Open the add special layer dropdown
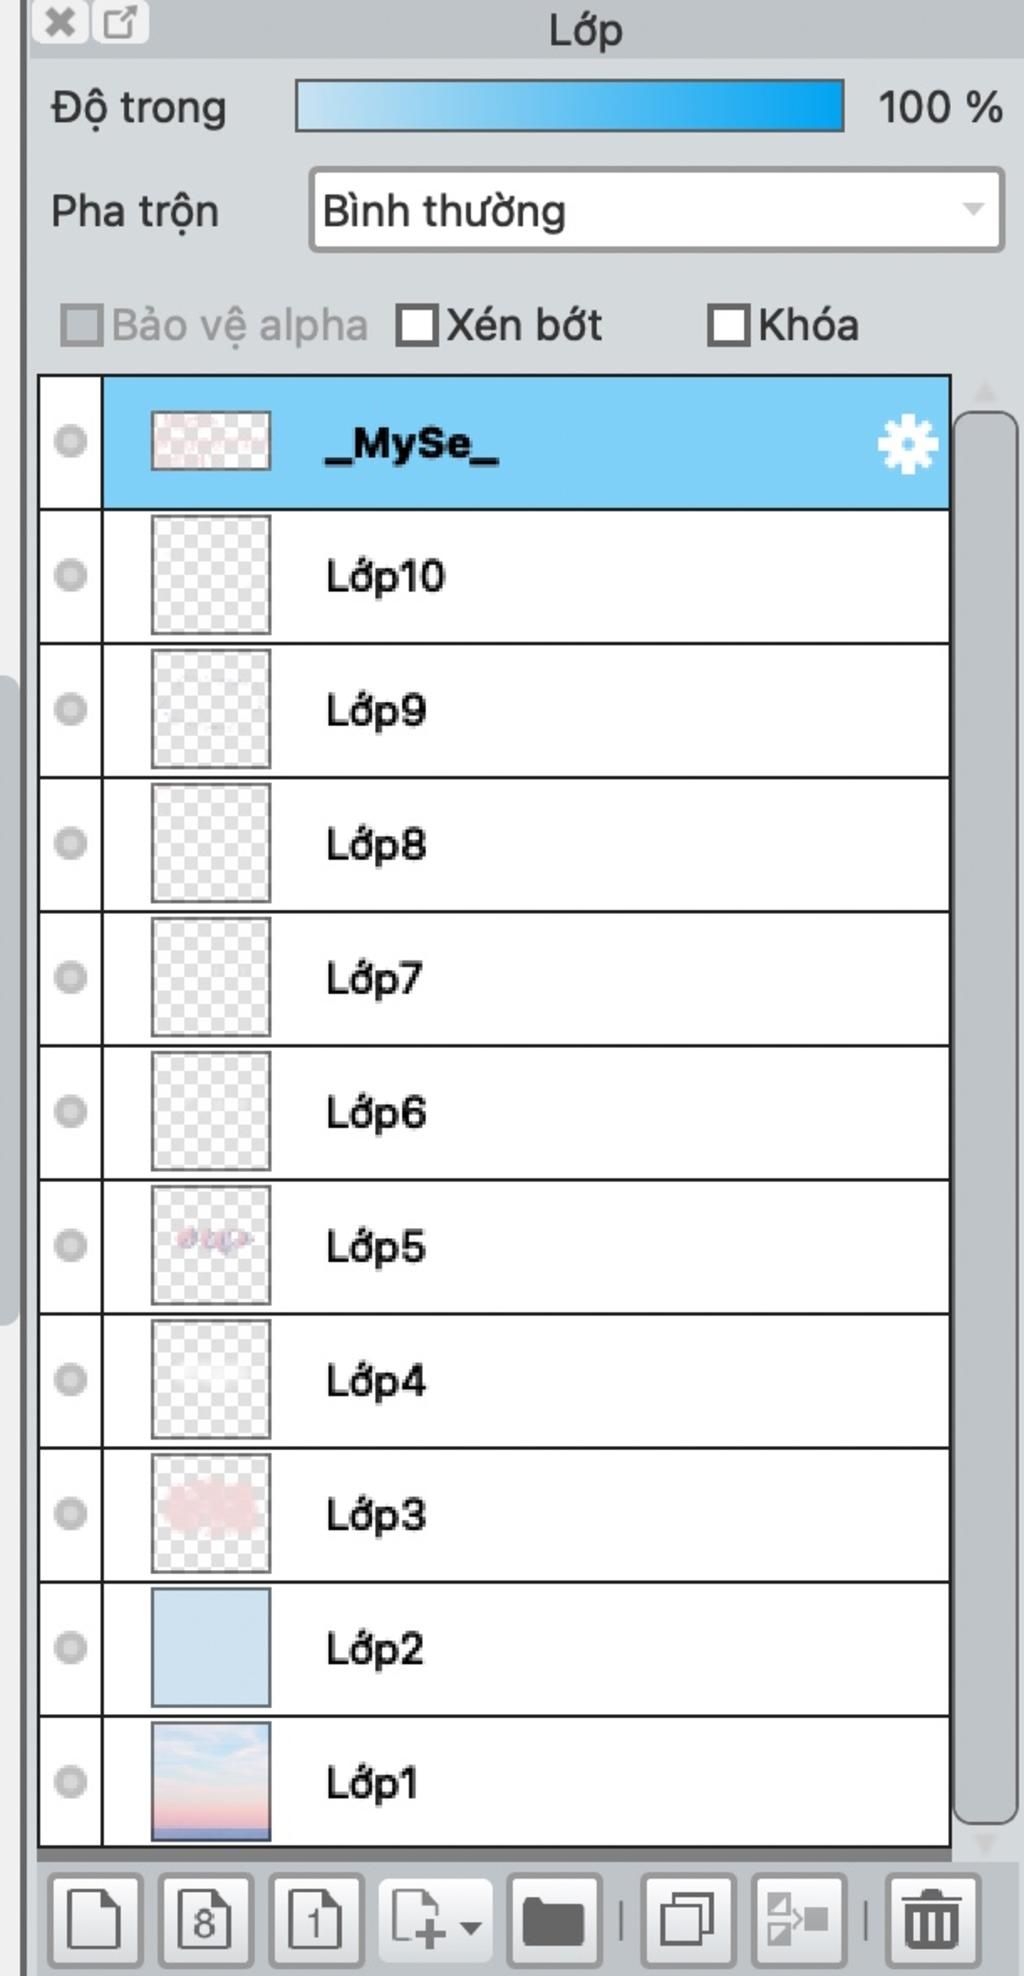The image size is (1024, 1976). click(x=436, y=1919)
